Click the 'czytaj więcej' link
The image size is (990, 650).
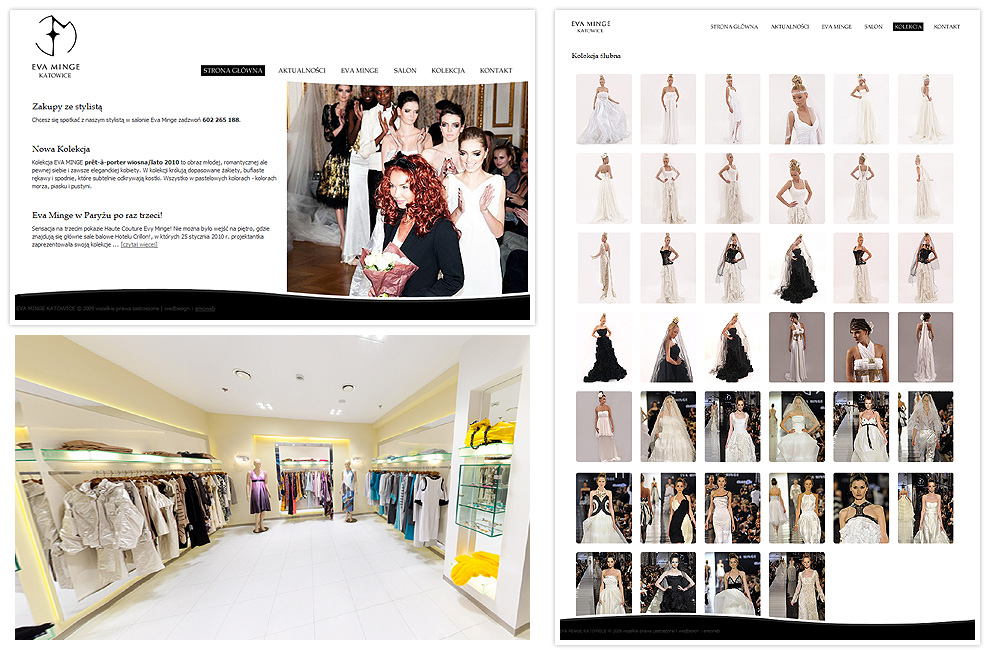pos(139,244)
